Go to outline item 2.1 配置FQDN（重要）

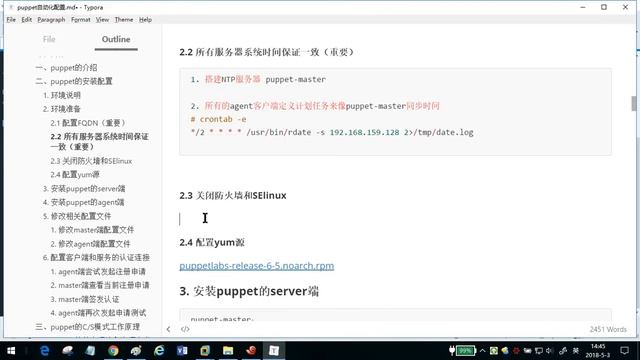(x=88, y=123)
